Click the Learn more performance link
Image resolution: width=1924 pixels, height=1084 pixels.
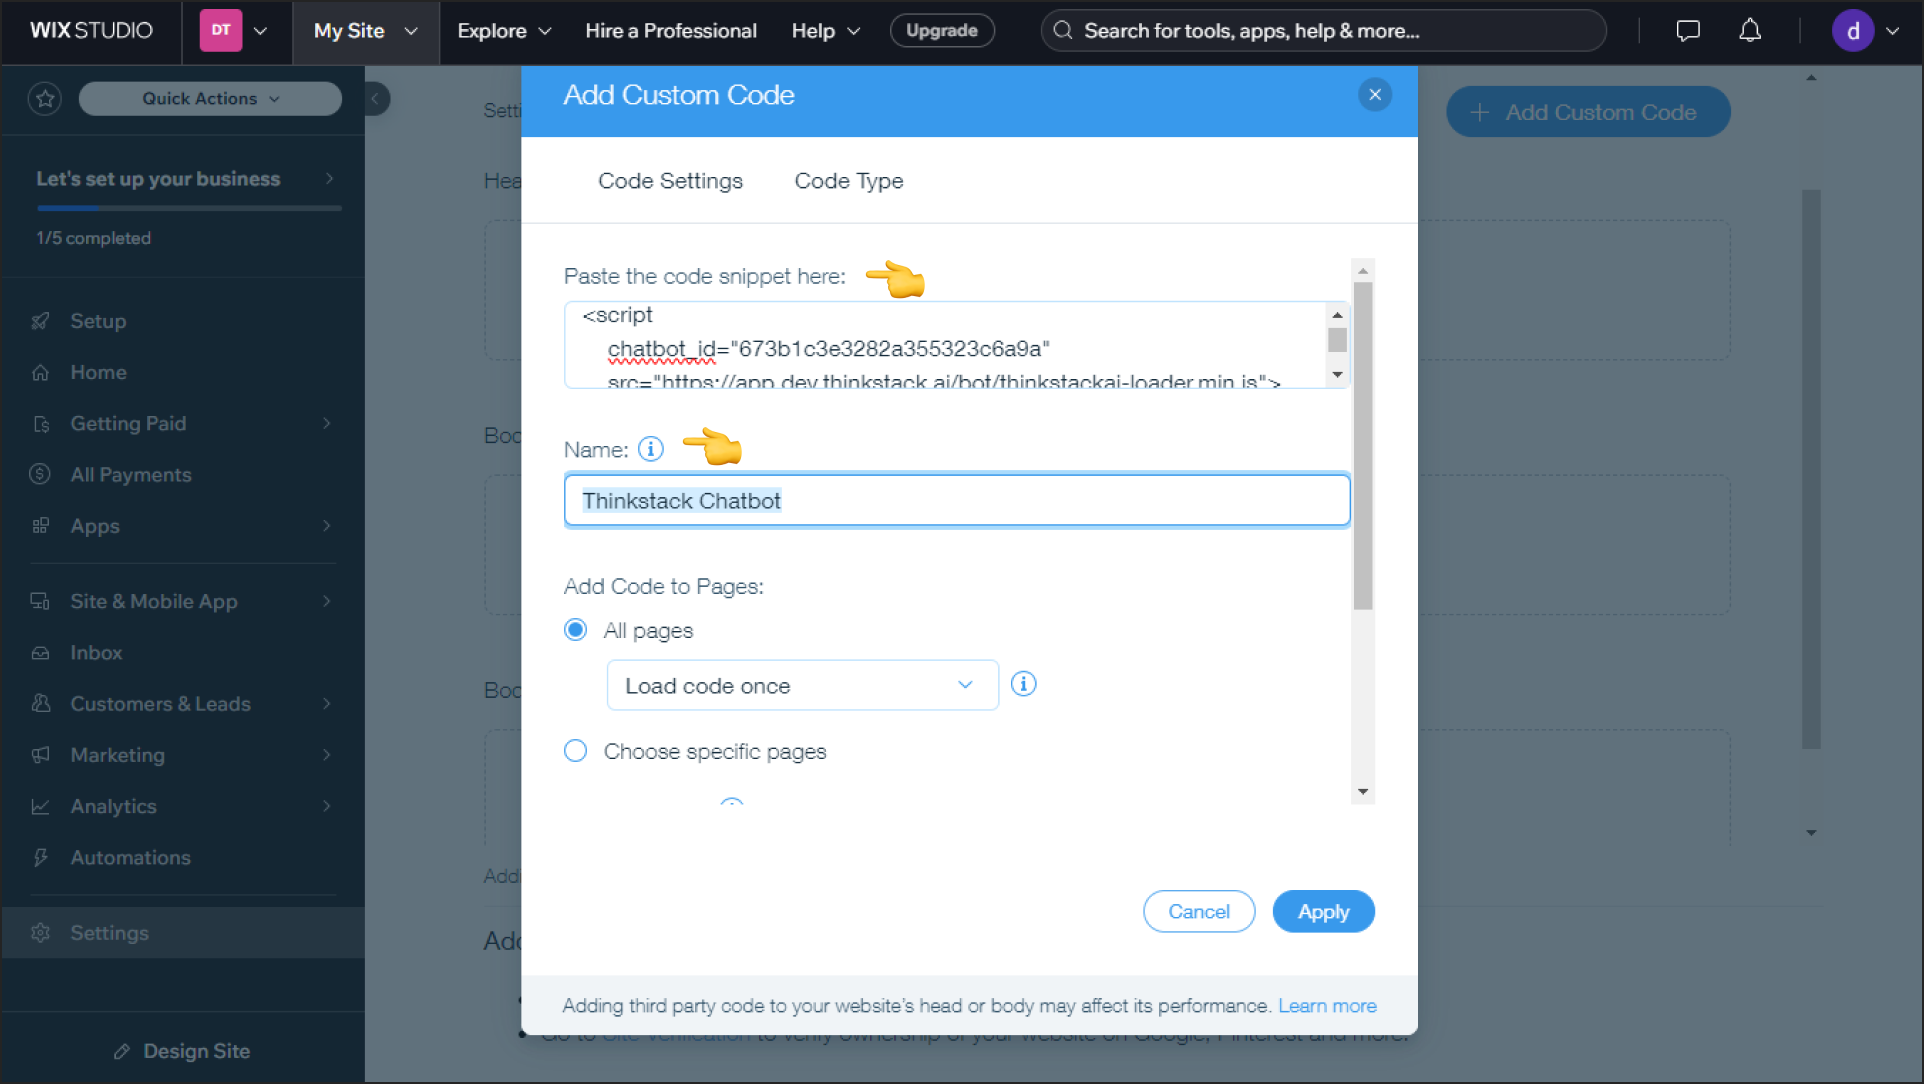[x=1328, y=1006]
